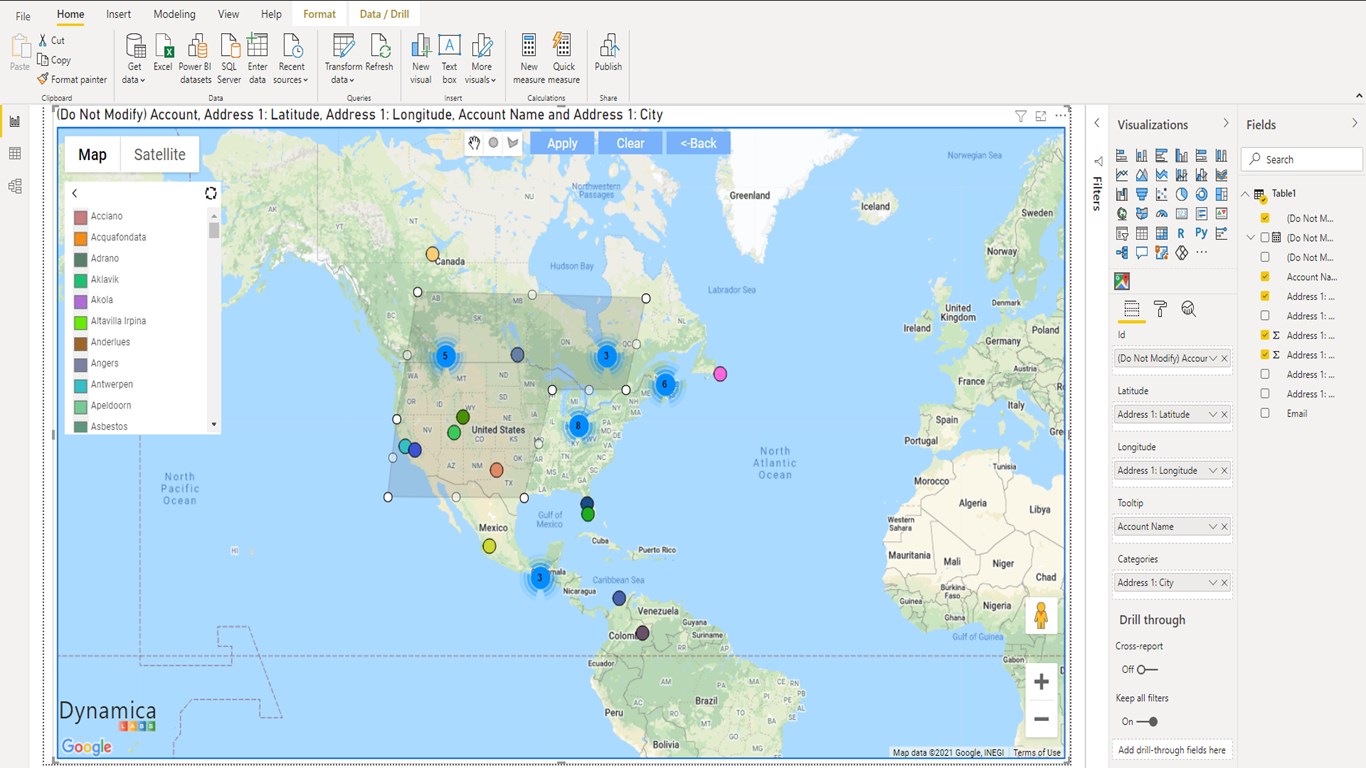The height and width of the screenshot is (768, 1366).
Task: Select the R script visual icon
Action: 1181,233
